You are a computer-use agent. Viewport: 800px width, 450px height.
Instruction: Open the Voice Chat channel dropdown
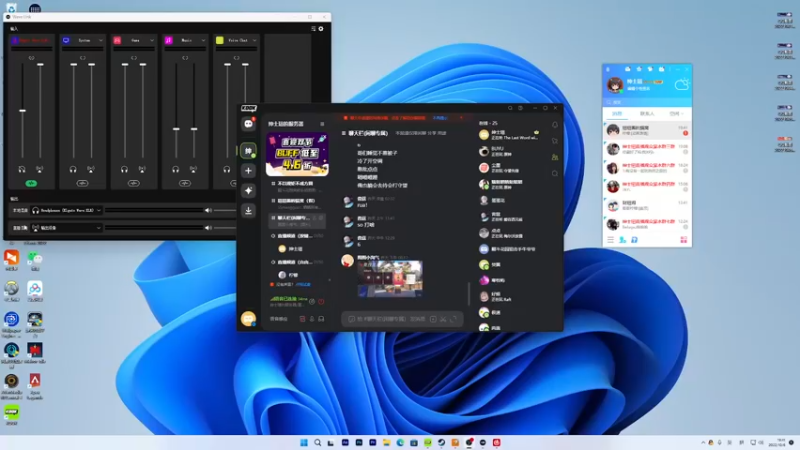pos(252,41)
